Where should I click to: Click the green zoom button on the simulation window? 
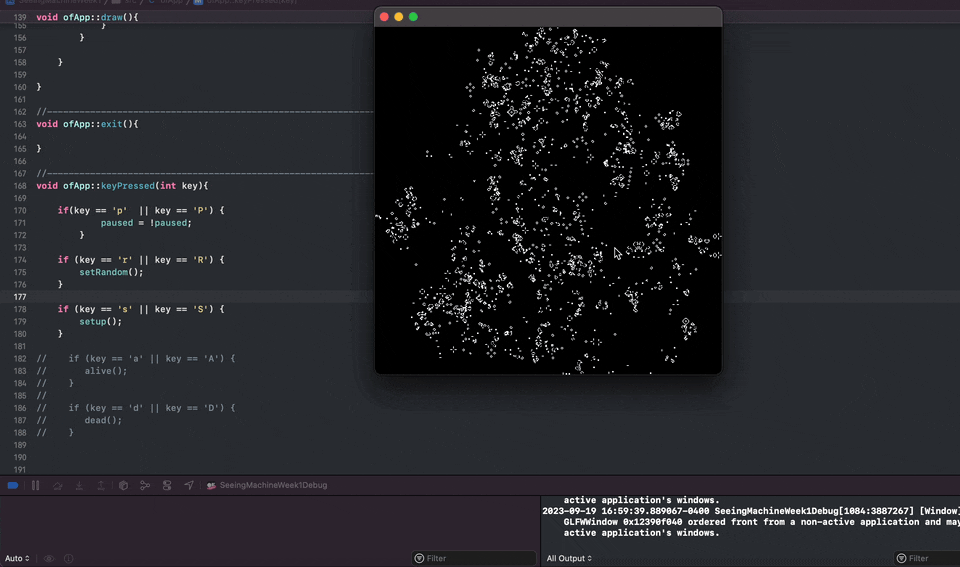(x=413, y=17)
